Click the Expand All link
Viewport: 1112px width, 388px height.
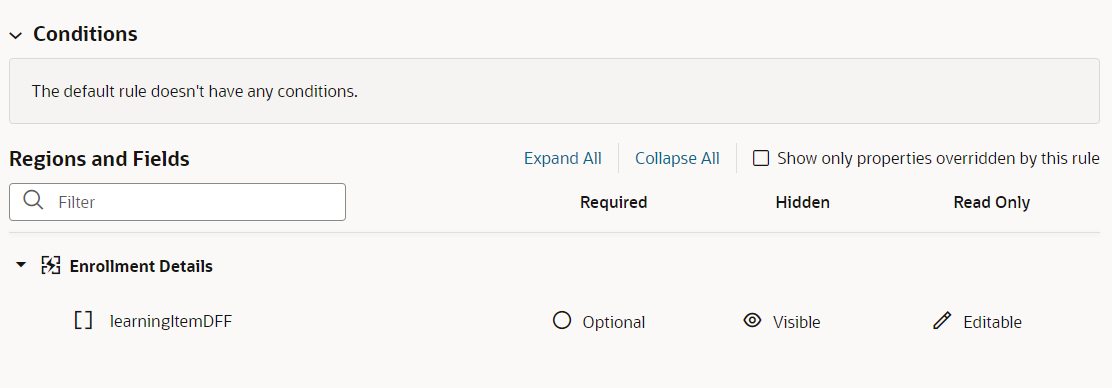pyautogui.click(x=562, y=158)
